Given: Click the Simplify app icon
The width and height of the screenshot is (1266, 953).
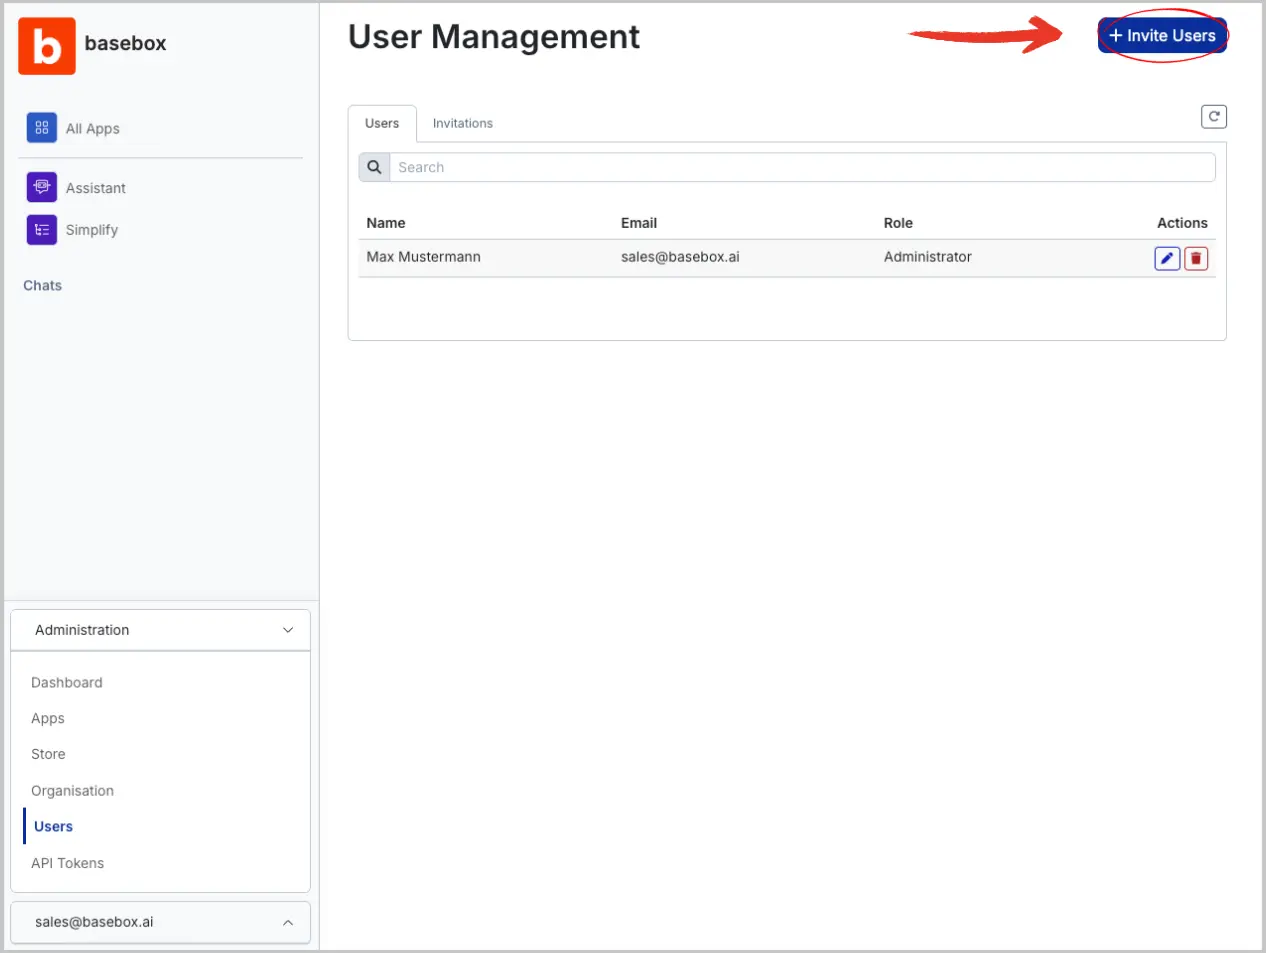Looking at the screenshot, I should pos(41,230).
